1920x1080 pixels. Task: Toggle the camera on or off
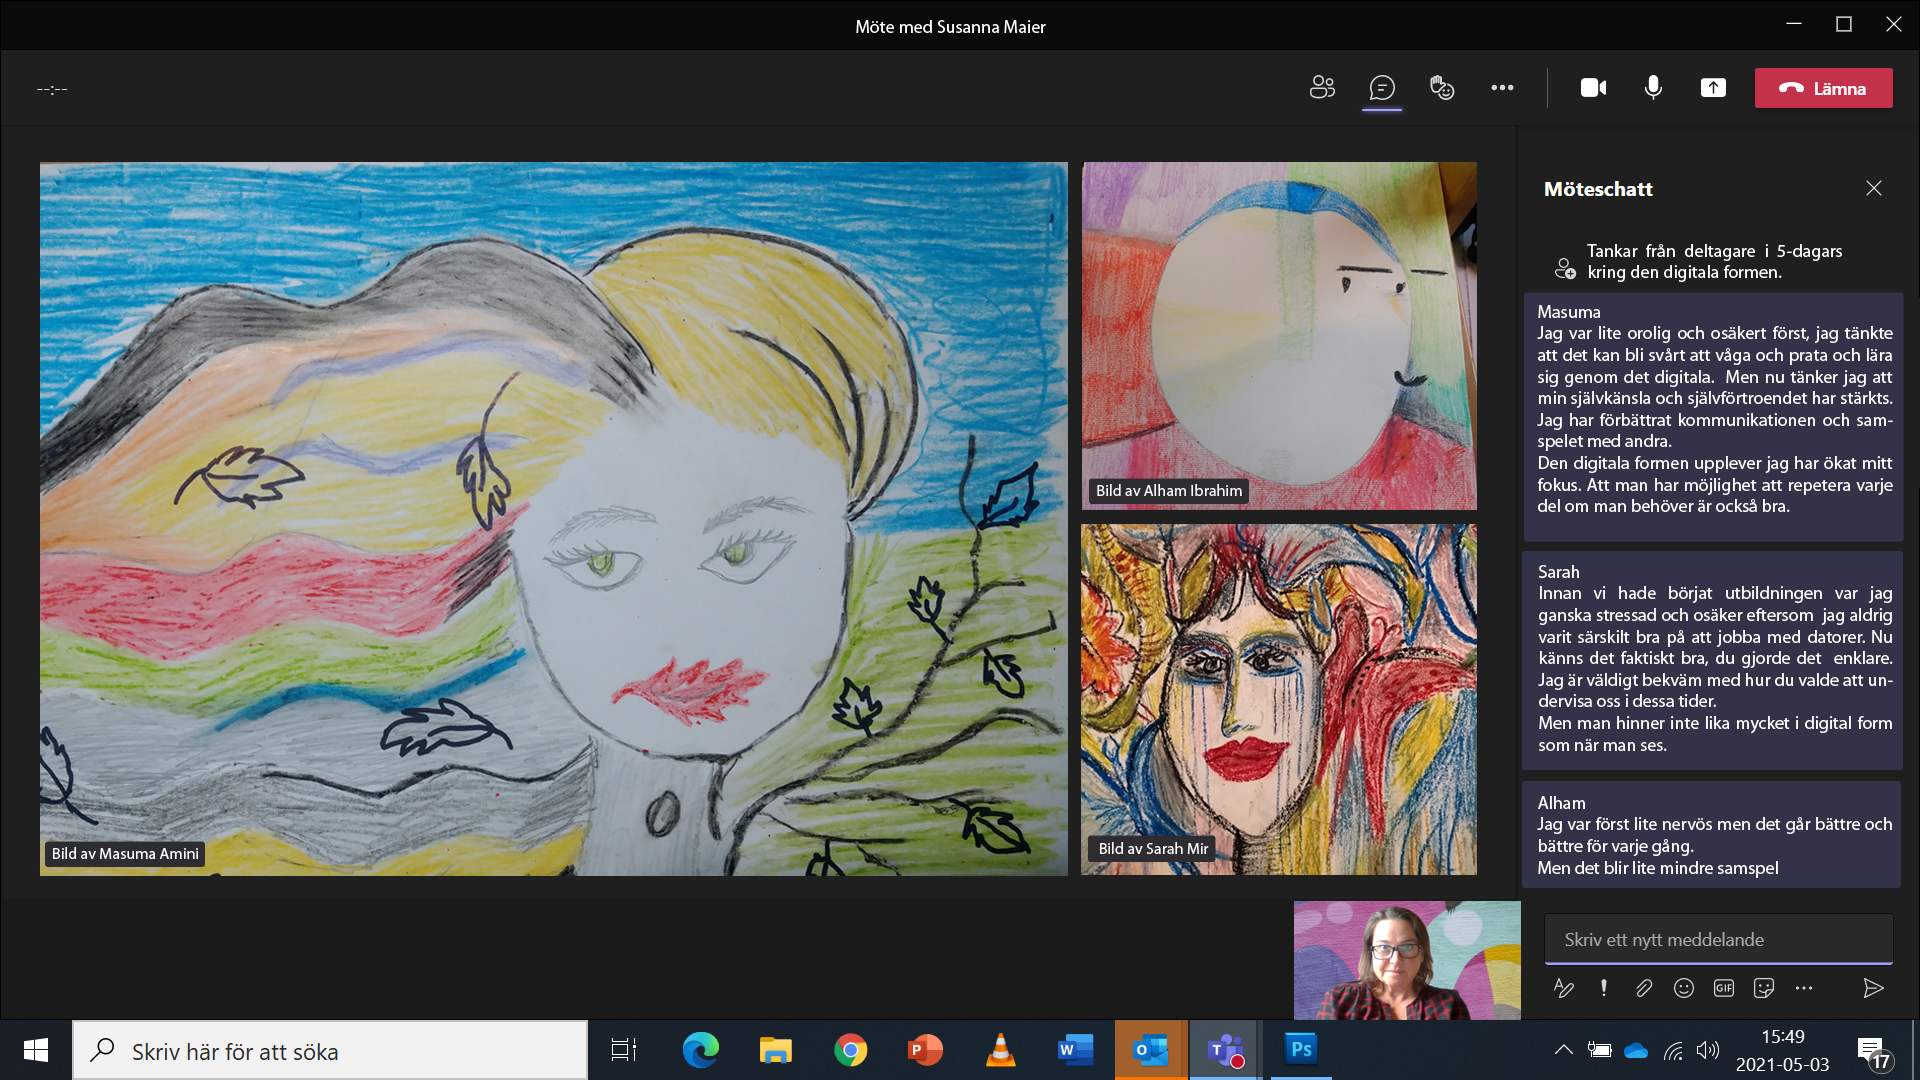pos(1593,88)
